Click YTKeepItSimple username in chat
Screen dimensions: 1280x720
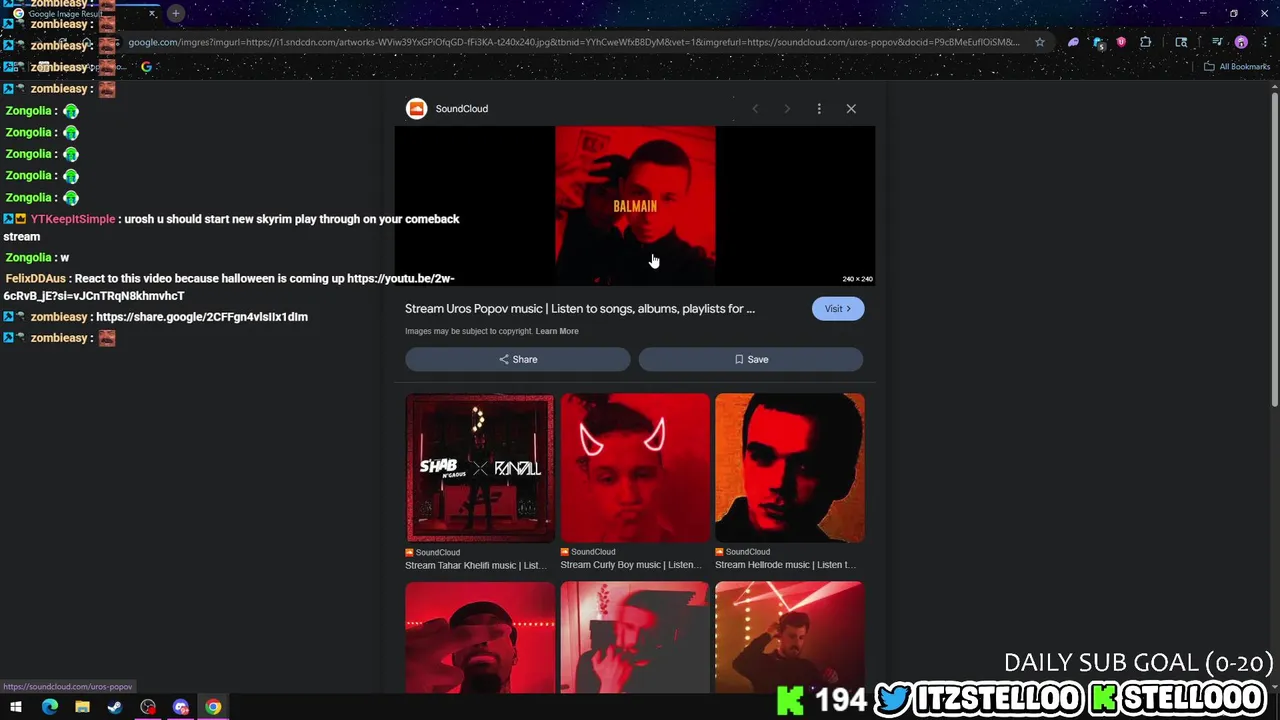(x=72, y=219)
